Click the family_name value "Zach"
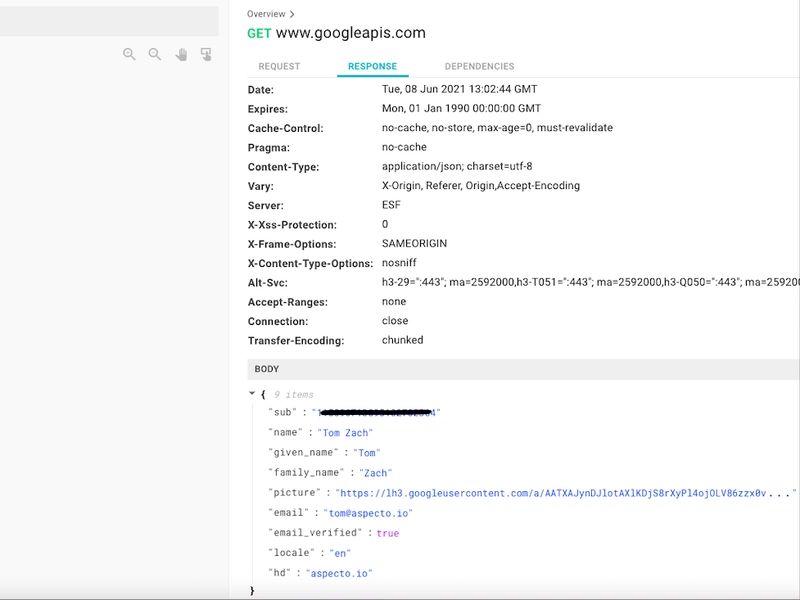Image resolution: width=800 pixels, height=600 pixels. pos(376,473)
